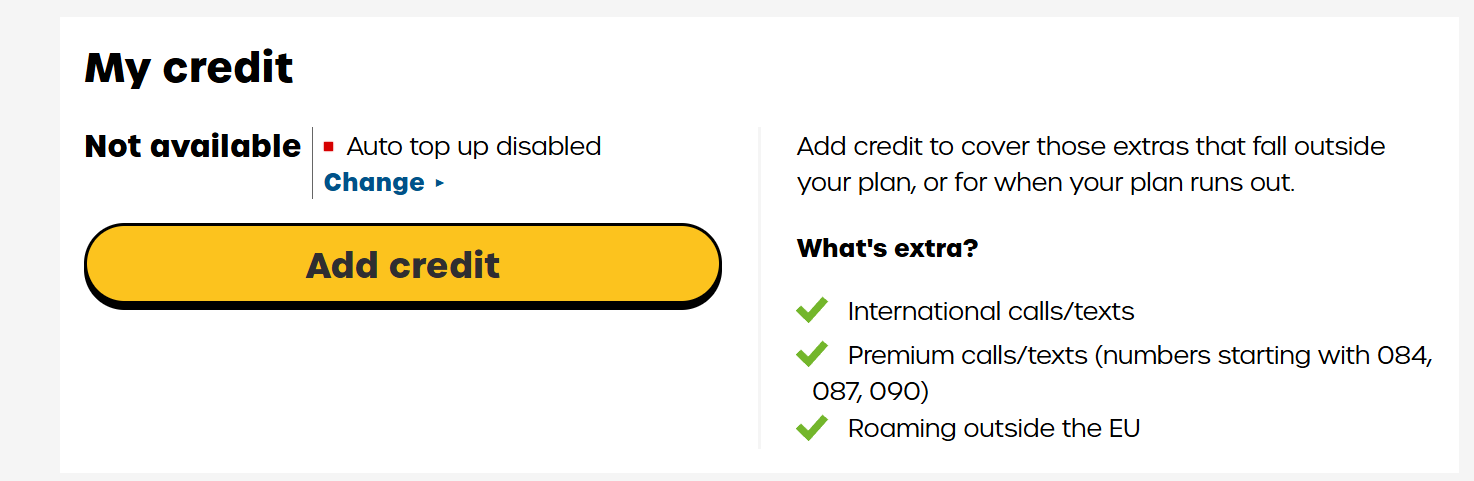Click the What's extra? subheading

click(x=887, y=248)
